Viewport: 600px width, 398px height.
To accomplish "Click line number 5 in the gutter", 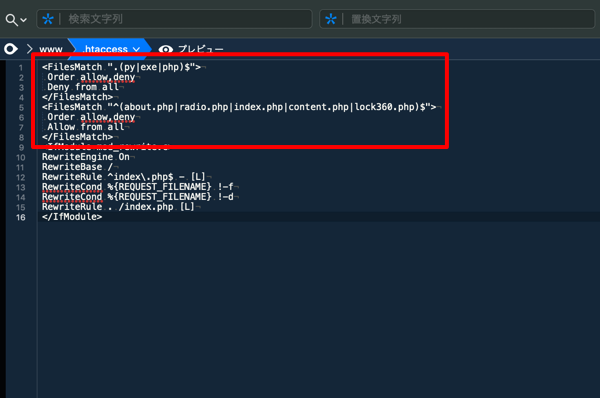I will pyautogui.click(x=21, y=108).
